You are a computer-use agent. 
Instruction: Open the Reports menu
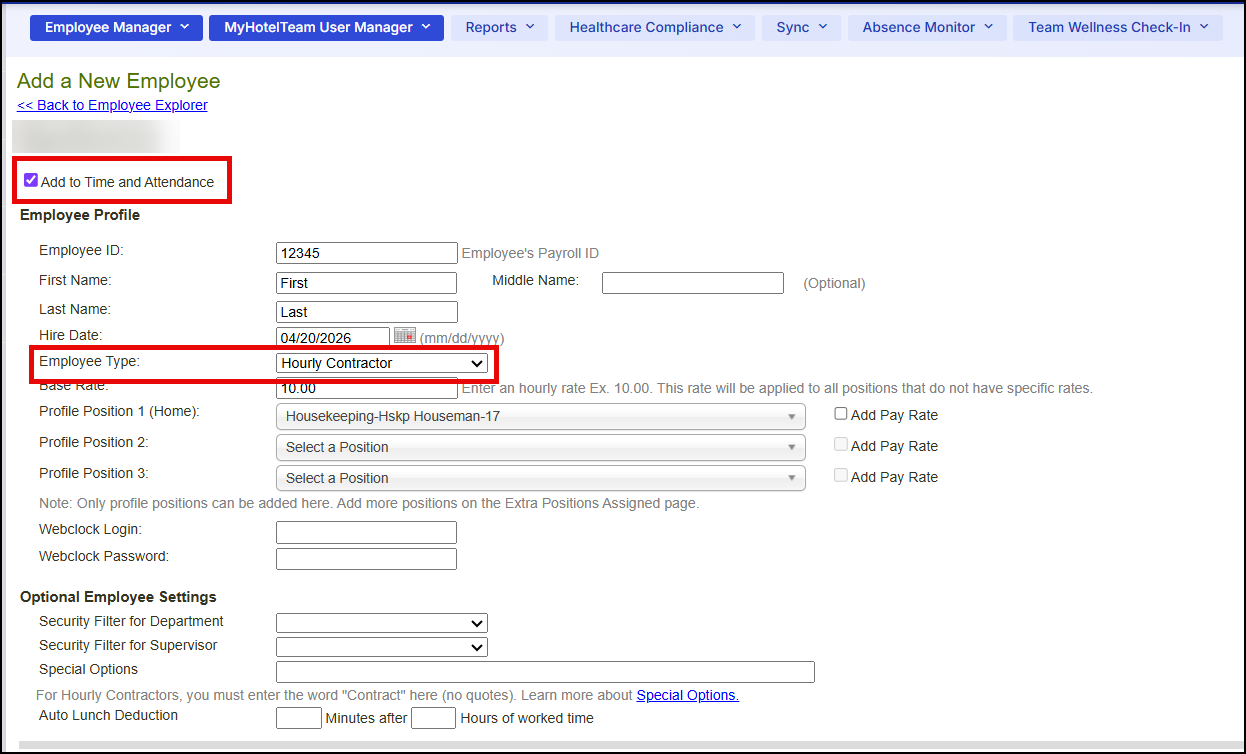[499, 27]
